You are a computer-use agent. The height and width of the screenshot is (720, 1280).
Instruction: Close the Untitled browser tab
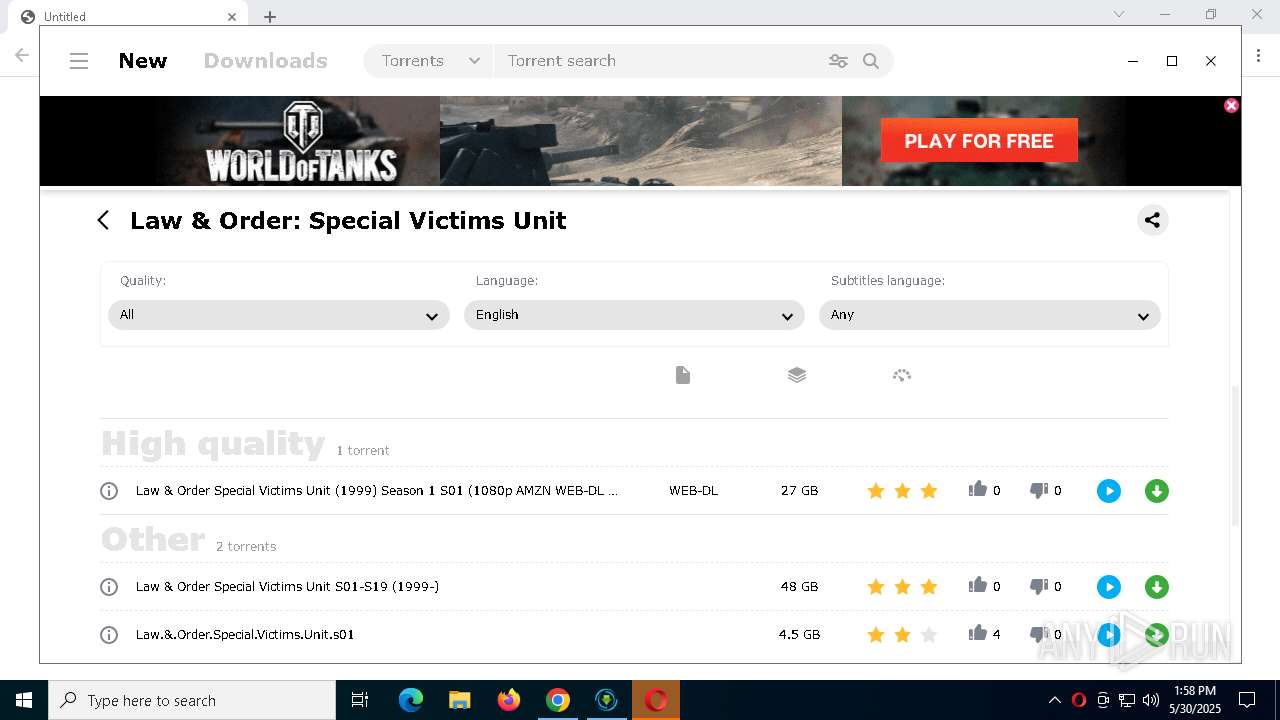coord(232,16)
